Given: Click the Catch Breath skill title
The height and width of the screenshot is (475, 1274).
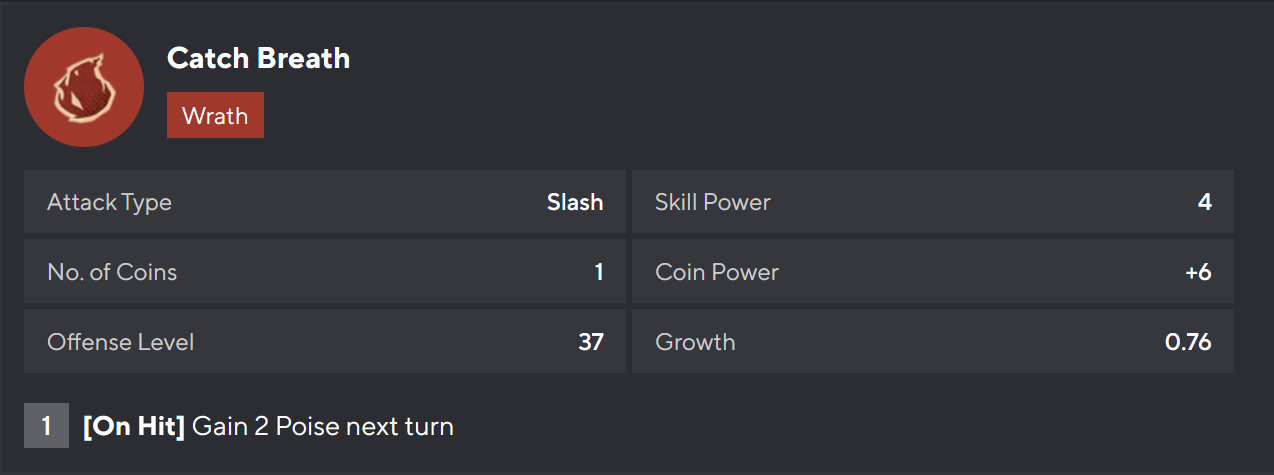Looking at the screenshot, I should click(x=258, y=58).
